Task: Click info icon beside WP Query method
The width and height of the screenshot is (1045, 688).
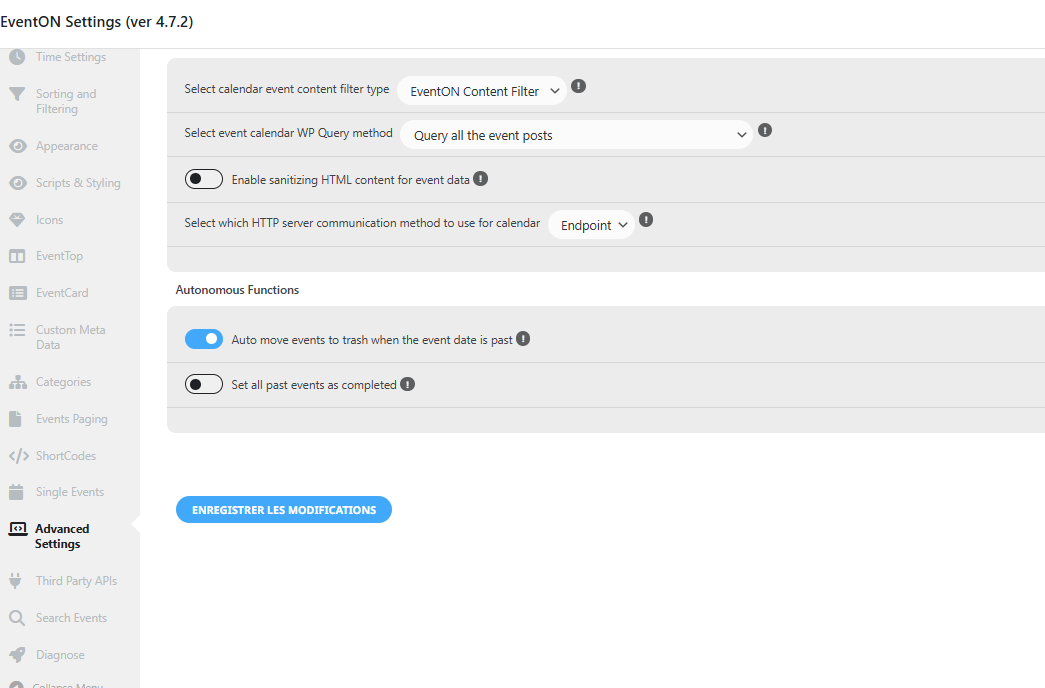Action: click(x=765, y=130)
